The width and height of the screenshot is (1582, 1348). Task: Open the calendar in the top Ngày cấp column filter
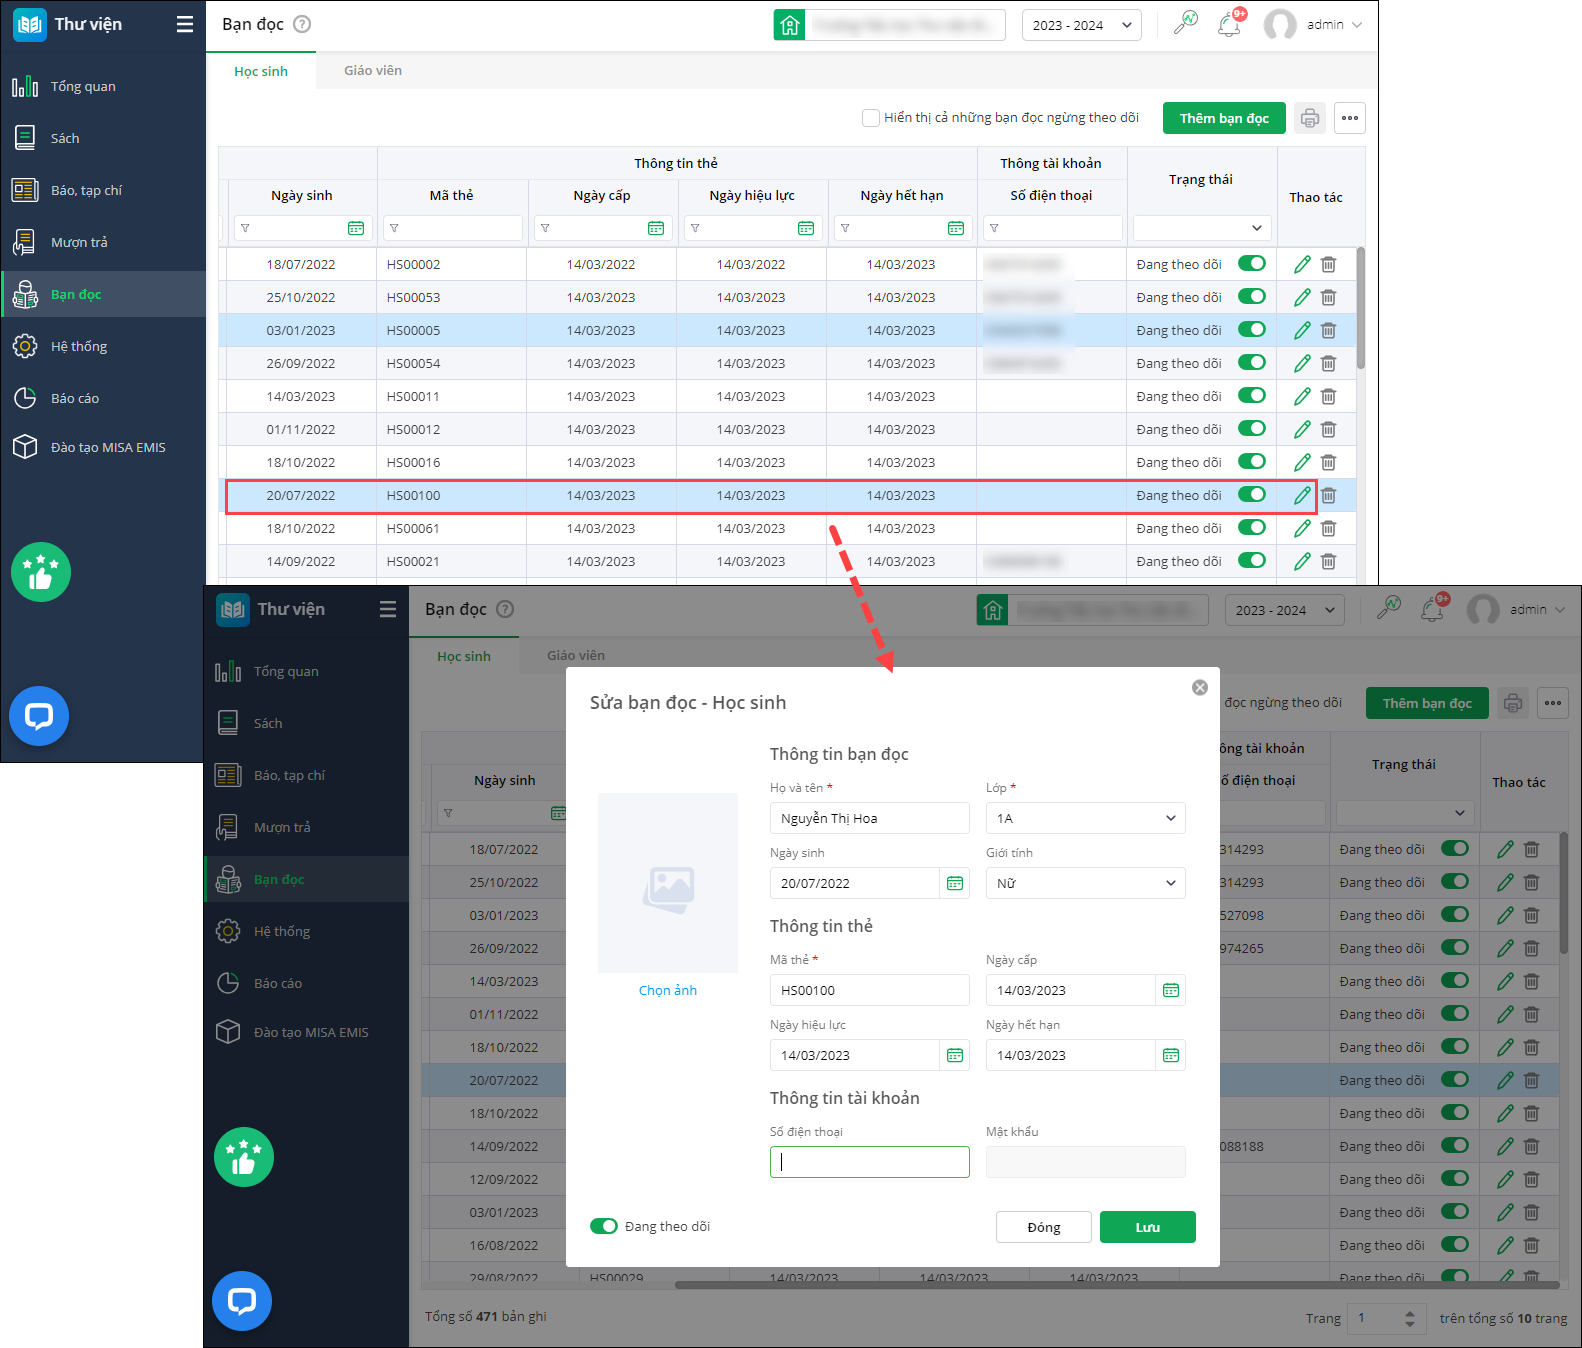click(656, 228)
